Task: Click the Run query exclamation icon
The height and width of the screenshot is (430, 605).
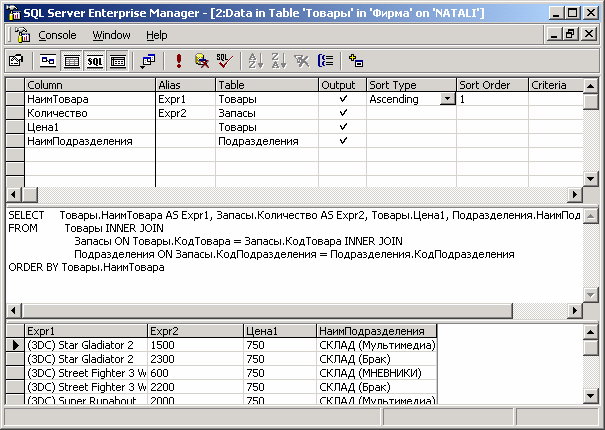Action: coord(179,61)
